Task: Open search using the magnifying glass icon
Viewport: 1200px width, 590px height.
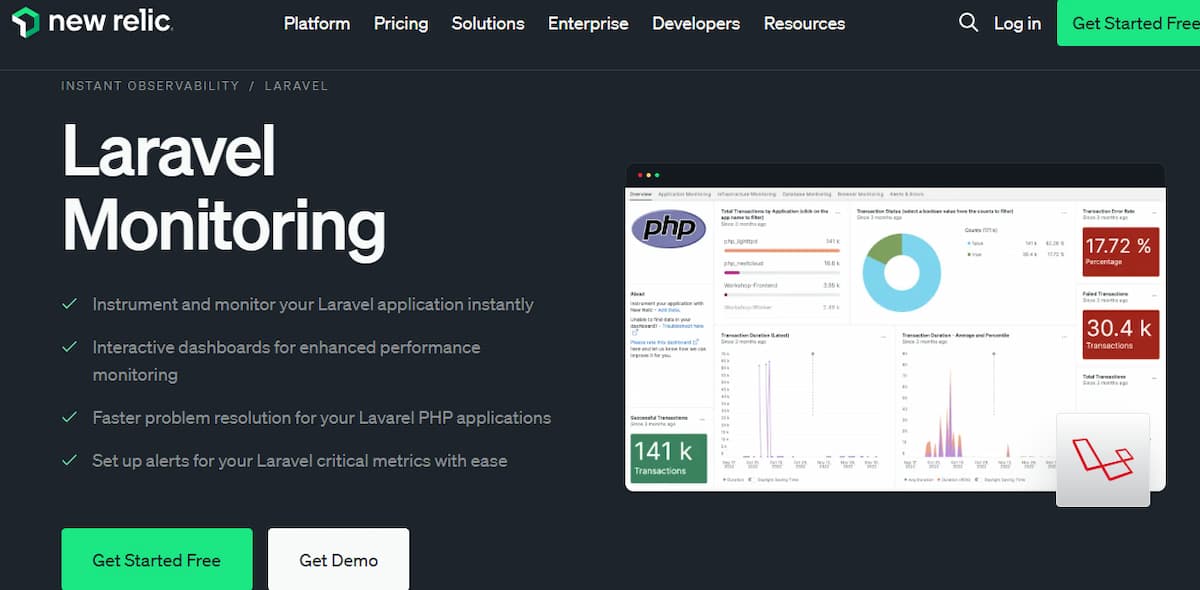Action: 967,22
